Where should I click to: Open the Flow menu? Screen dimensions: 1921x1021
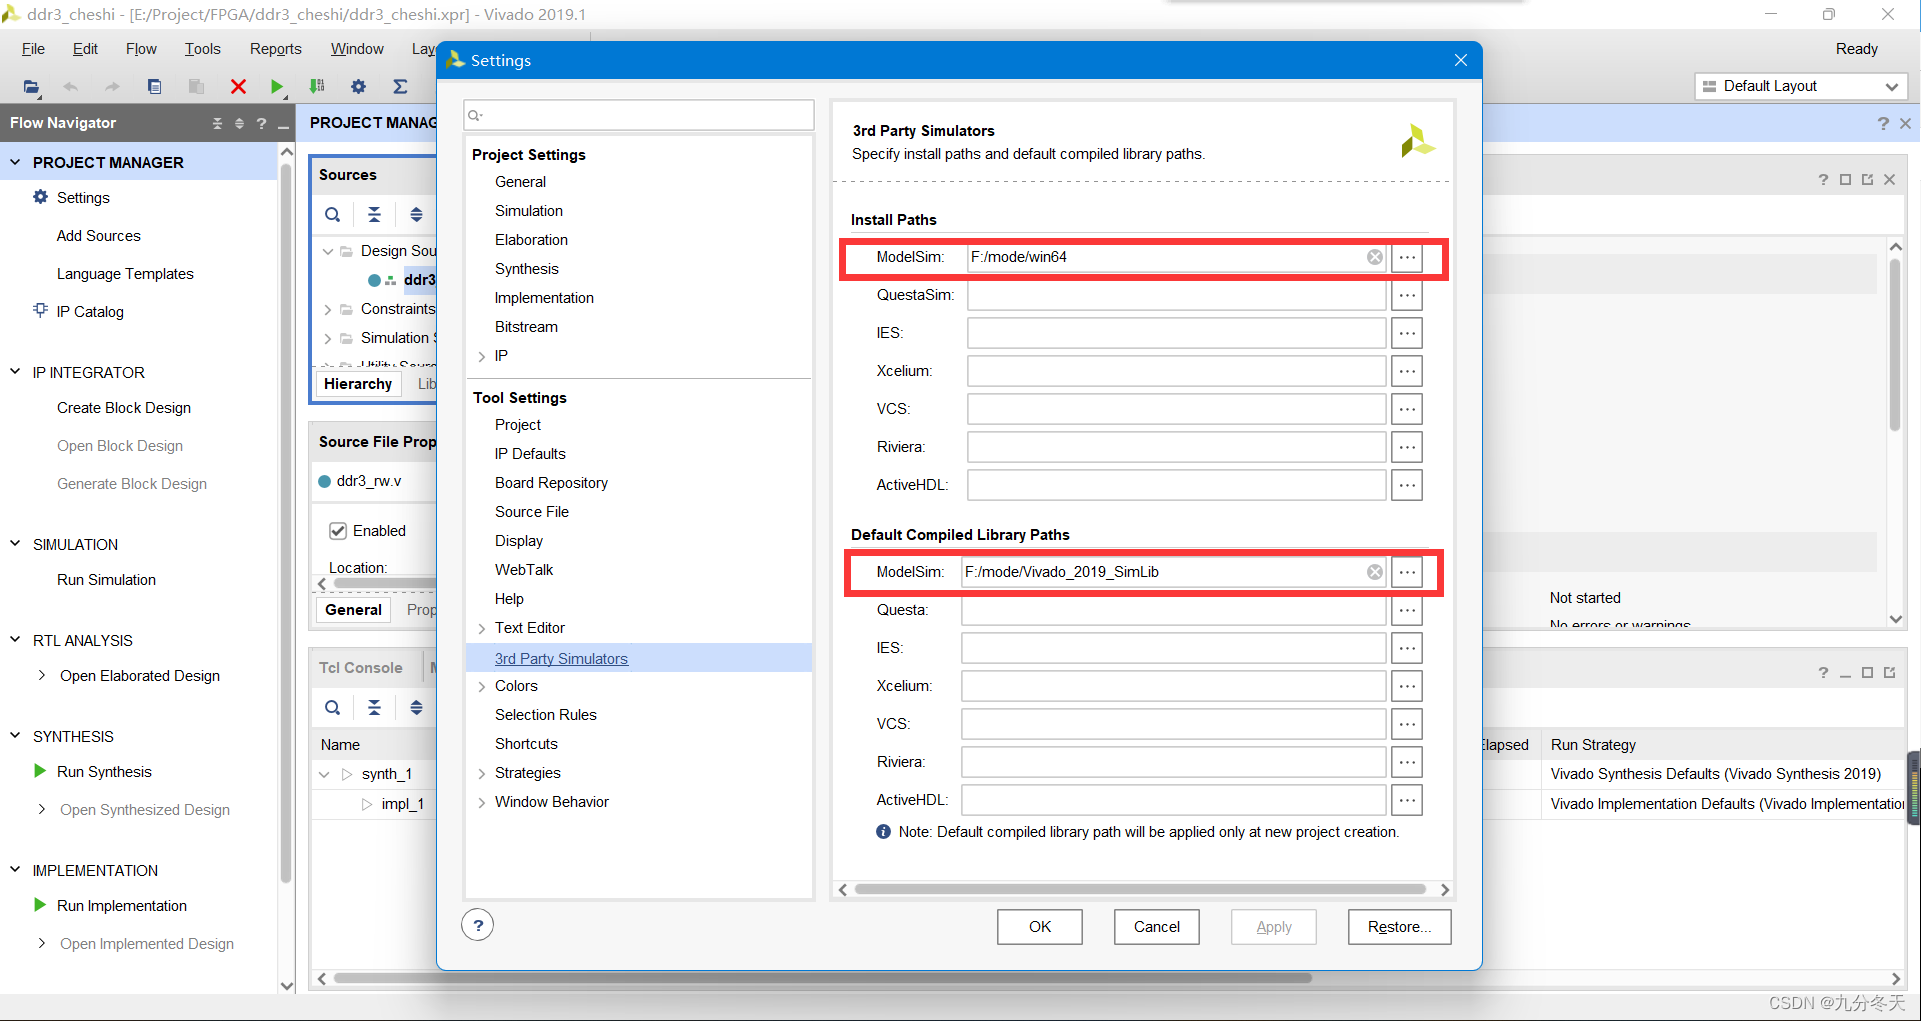pyautogui.click(x=141, y=49)
